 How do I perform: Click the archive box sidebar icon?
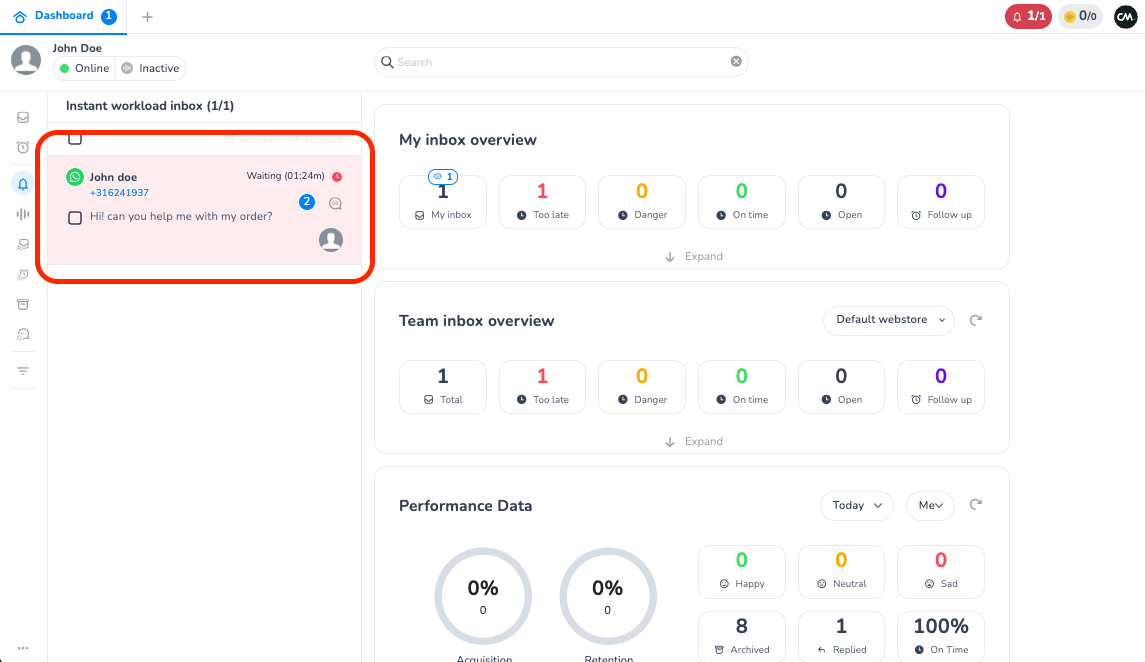coord(23,304)
